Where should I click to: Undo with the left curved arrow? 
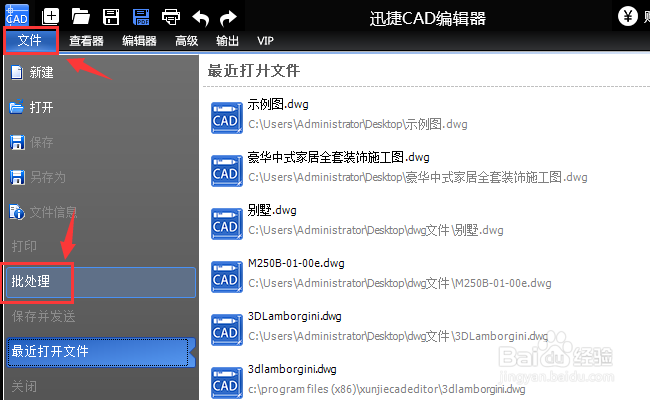pyautogui.click(x=201, y=18)
